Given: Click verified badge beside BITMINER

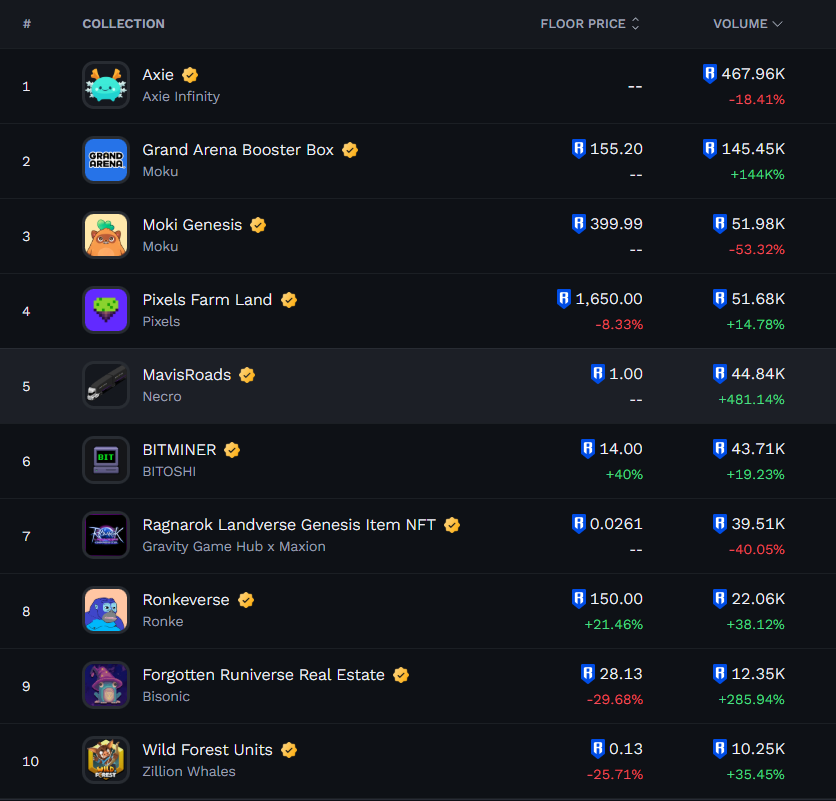Looking at the screenshot, I should tap(232, 451).
